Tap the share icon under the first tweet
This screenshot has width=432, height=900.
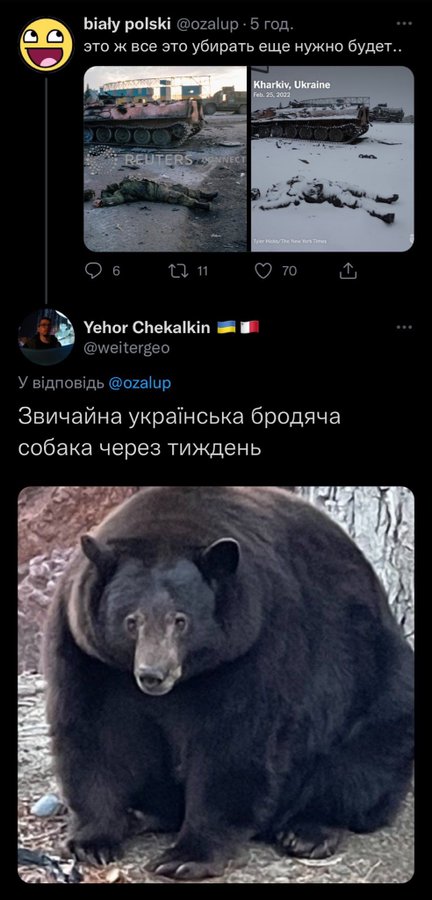pos(348,271)
